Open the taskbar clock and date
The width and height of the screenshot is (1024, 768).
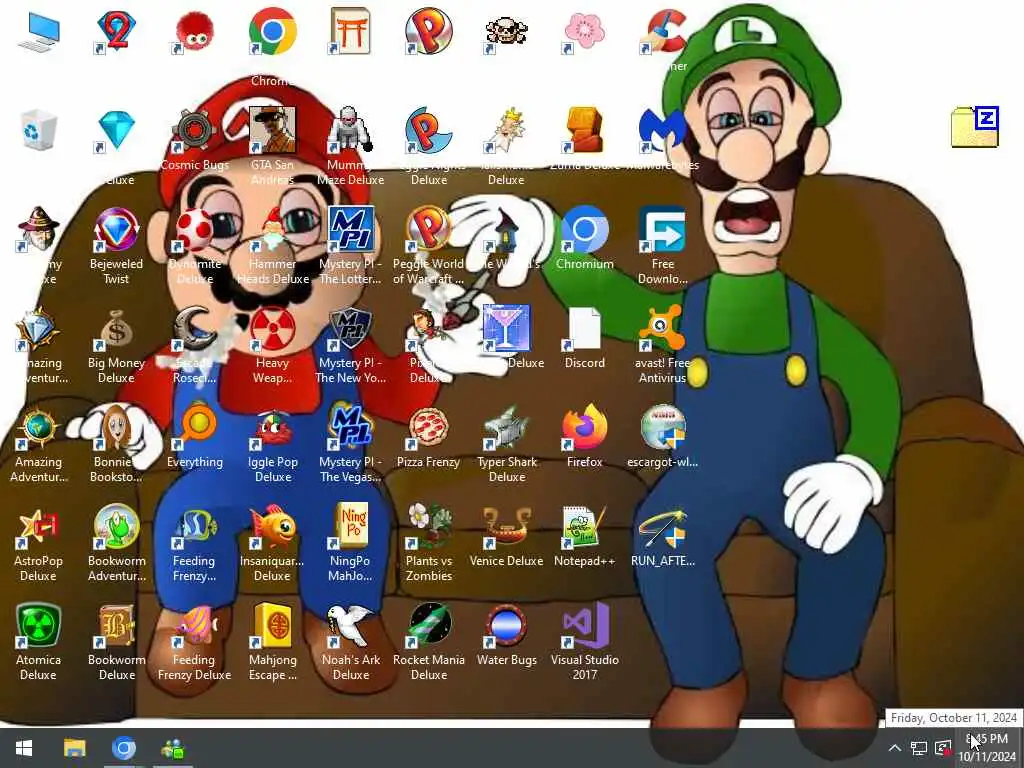pyautogui.click(x=987, y=748)
